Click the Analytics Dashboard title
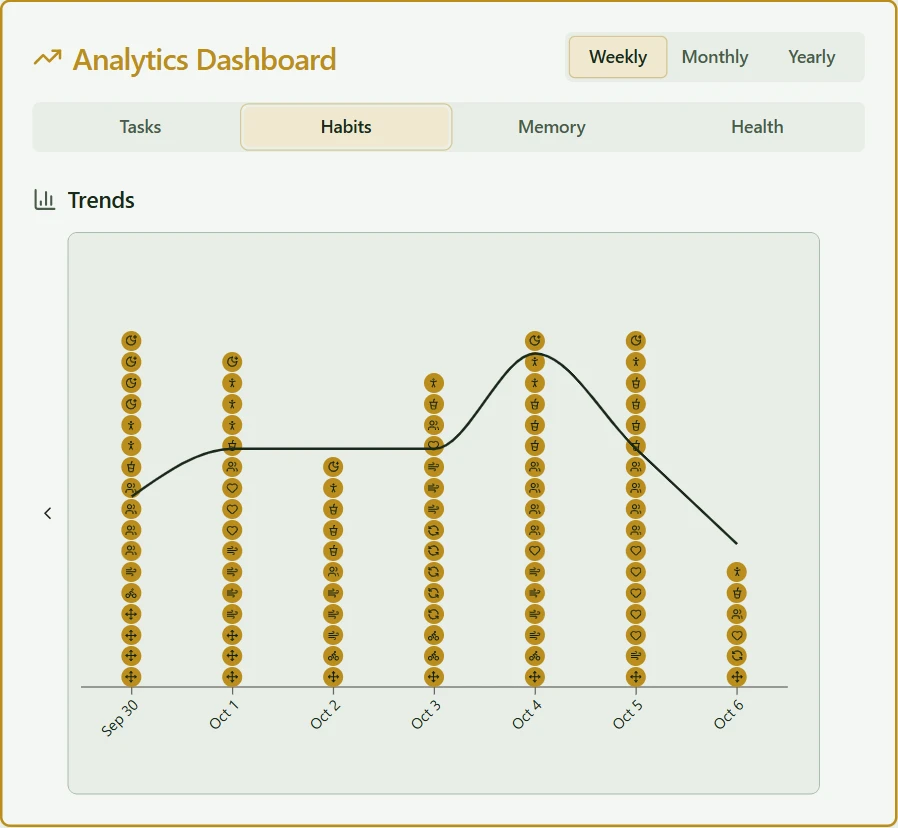The width and height of the screenshot is (898, 828). click(204, 60)
